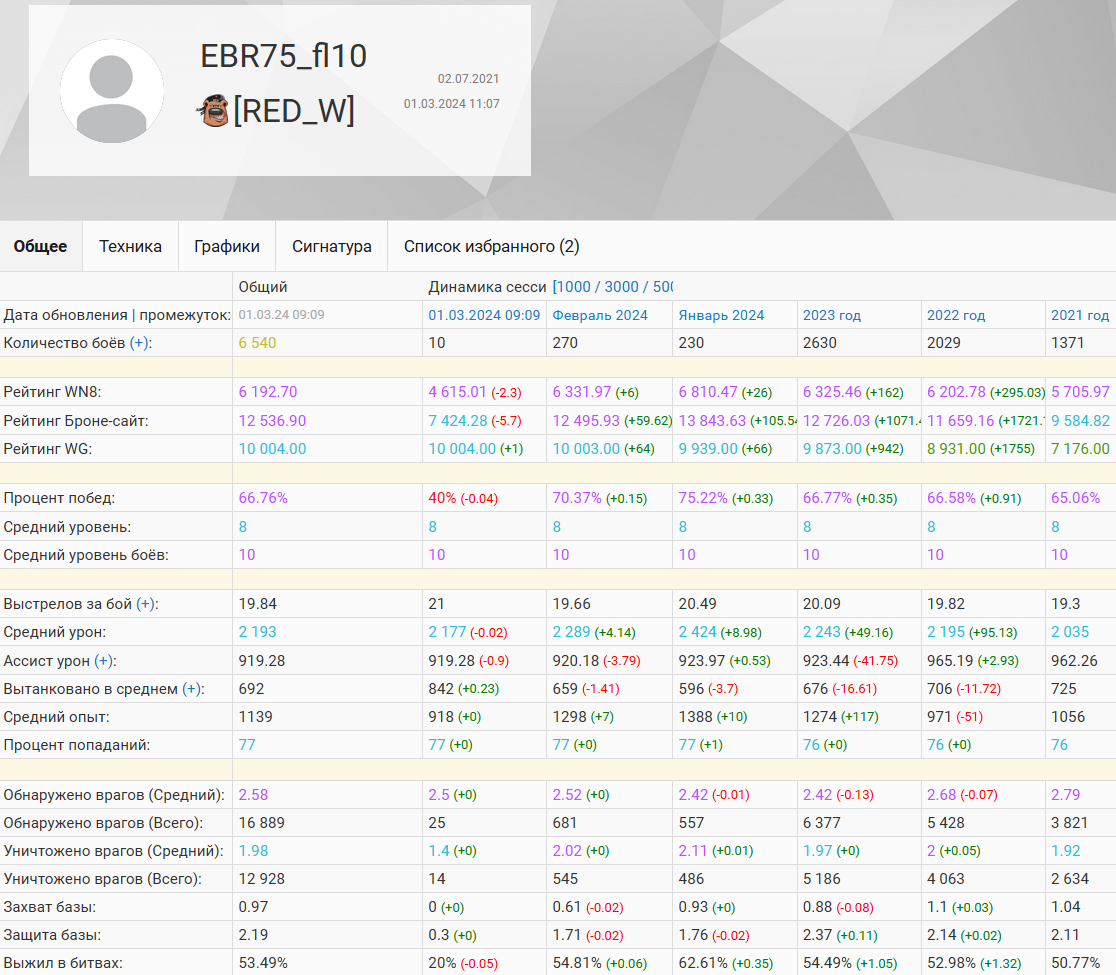Switch to the Графики tab
This screenshot has height=975, width=1116.
click(x=227, y=246)
